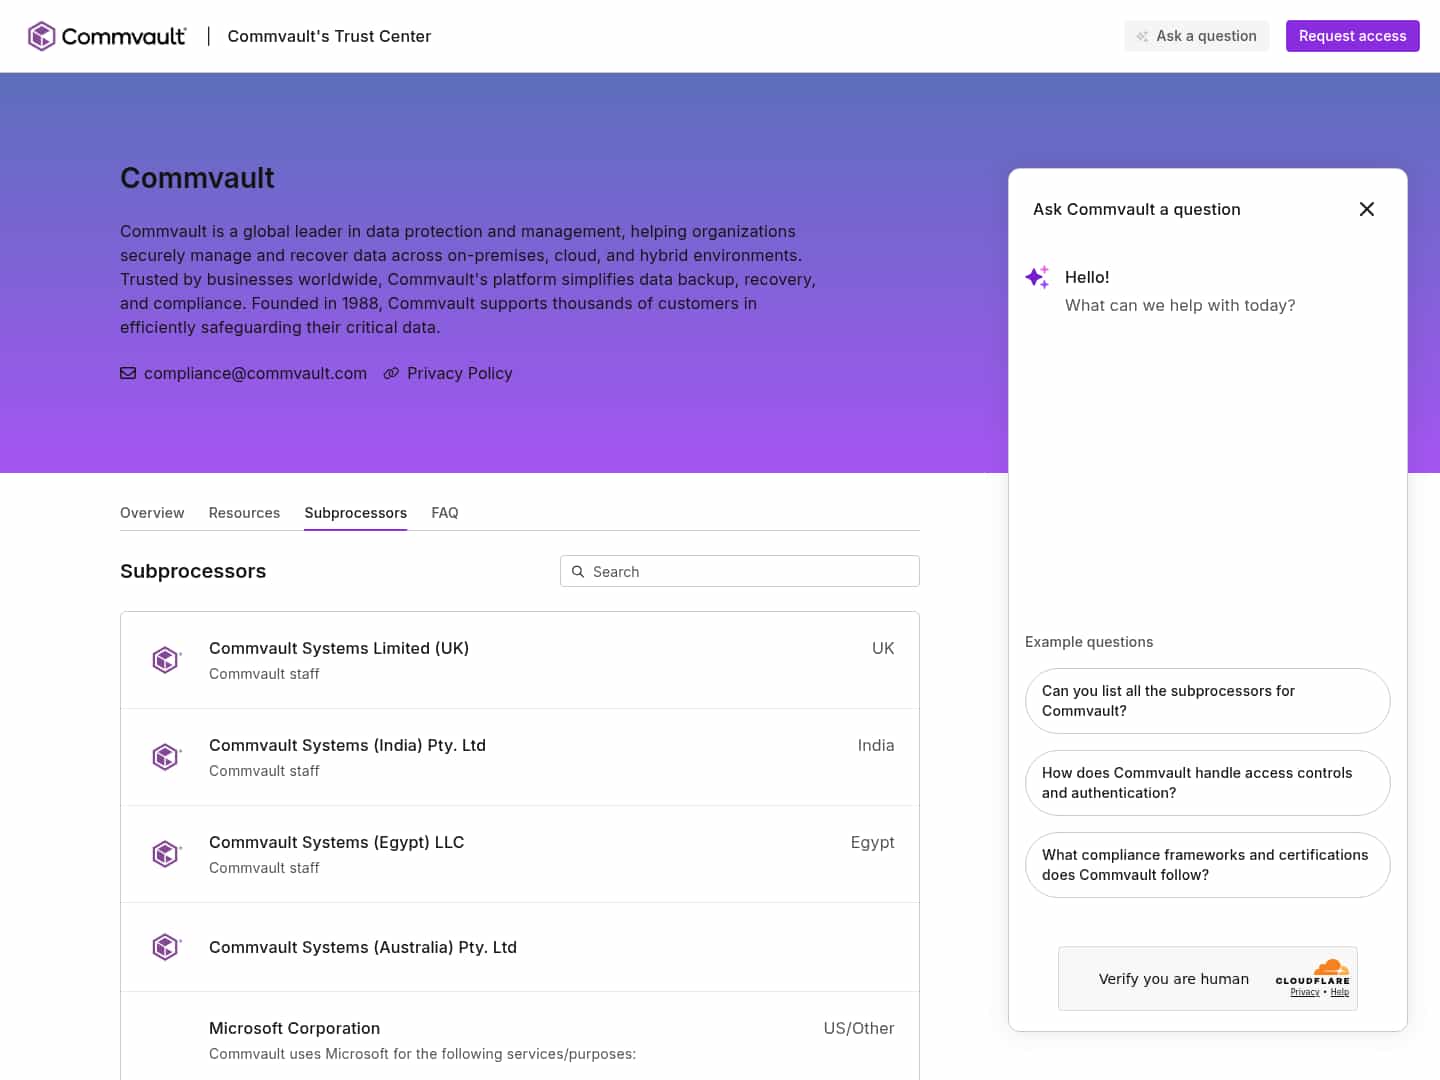Screen dimensions: 1440x1080
Task: Open the FAQ tab
Action: coord(445,512)
